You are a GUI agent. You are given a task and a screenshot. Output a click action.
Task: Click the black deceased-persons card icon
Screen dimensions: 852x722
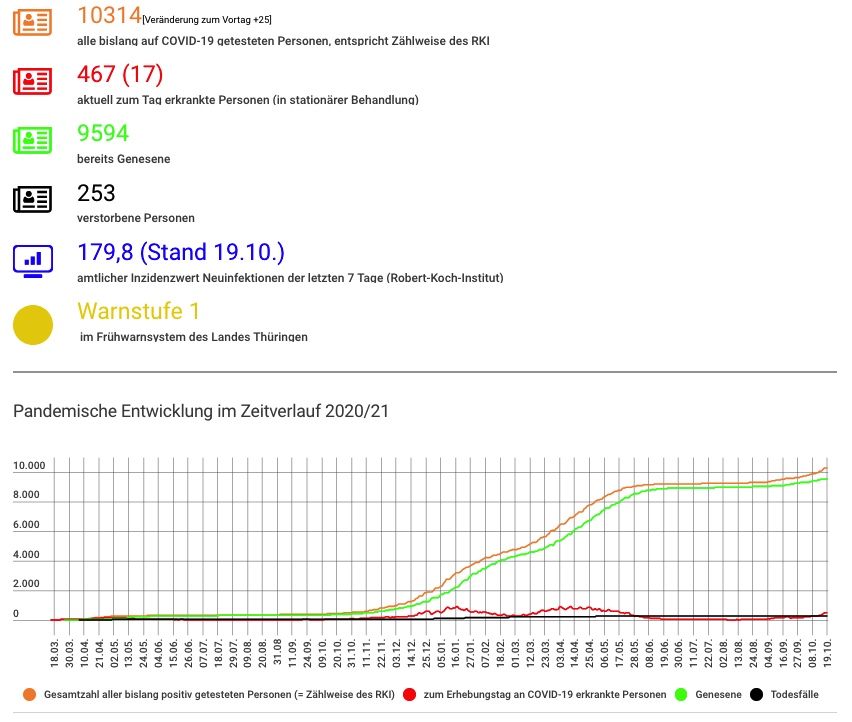click(x=33, y=199)
